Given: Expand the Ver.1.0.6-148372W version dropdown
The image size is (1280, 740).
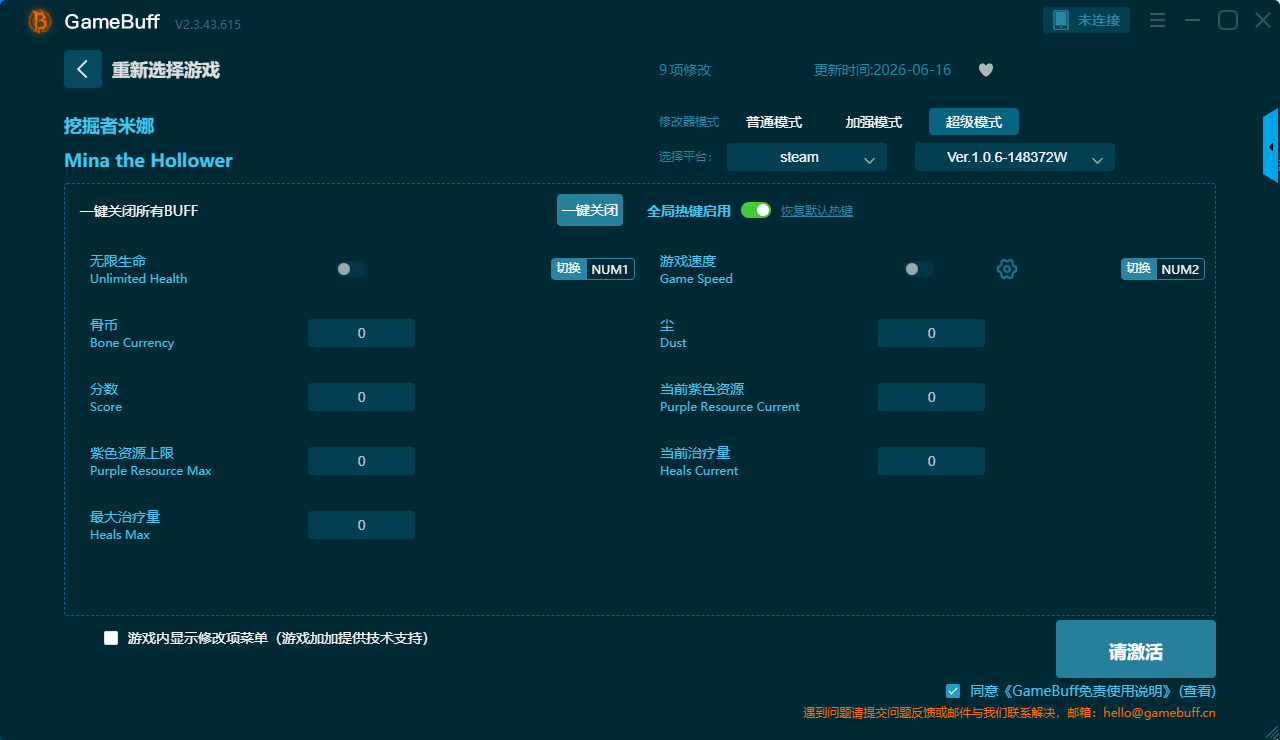Looking at the screenshot, I should click(1015, 157).
